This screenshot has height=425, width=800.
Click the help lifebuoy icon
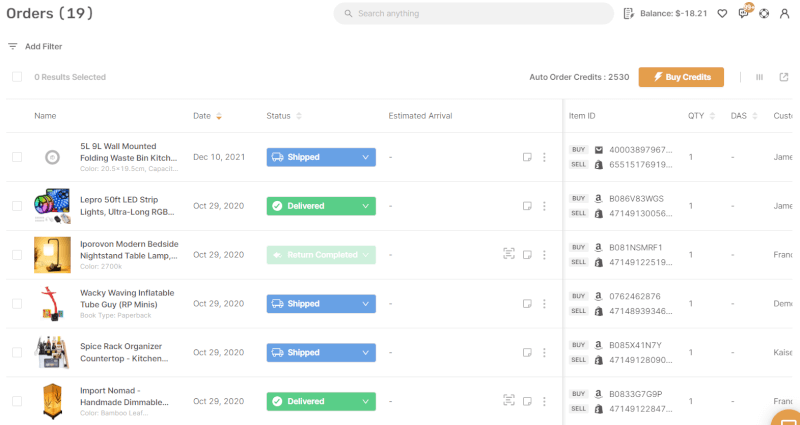coord(764,14)
